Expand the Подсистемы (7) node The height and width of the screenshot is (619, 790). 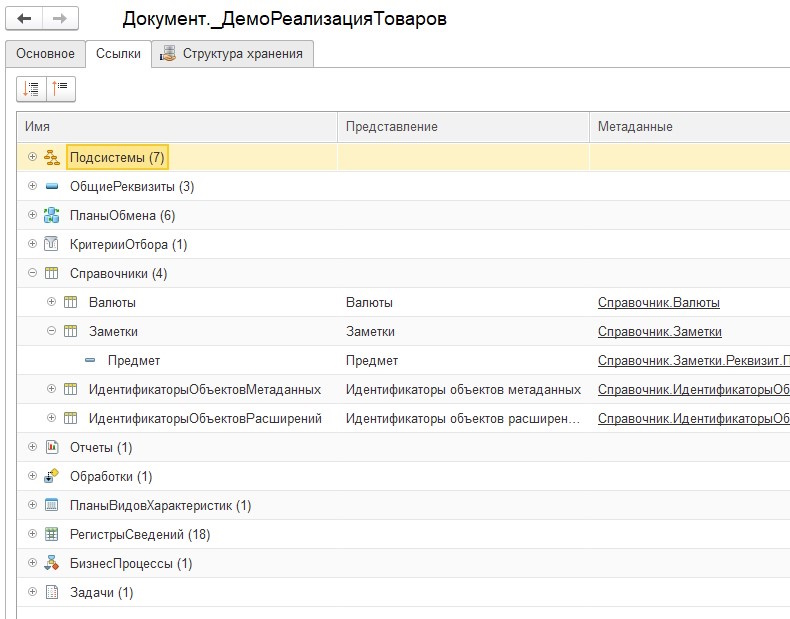click(x=32, y=157)
